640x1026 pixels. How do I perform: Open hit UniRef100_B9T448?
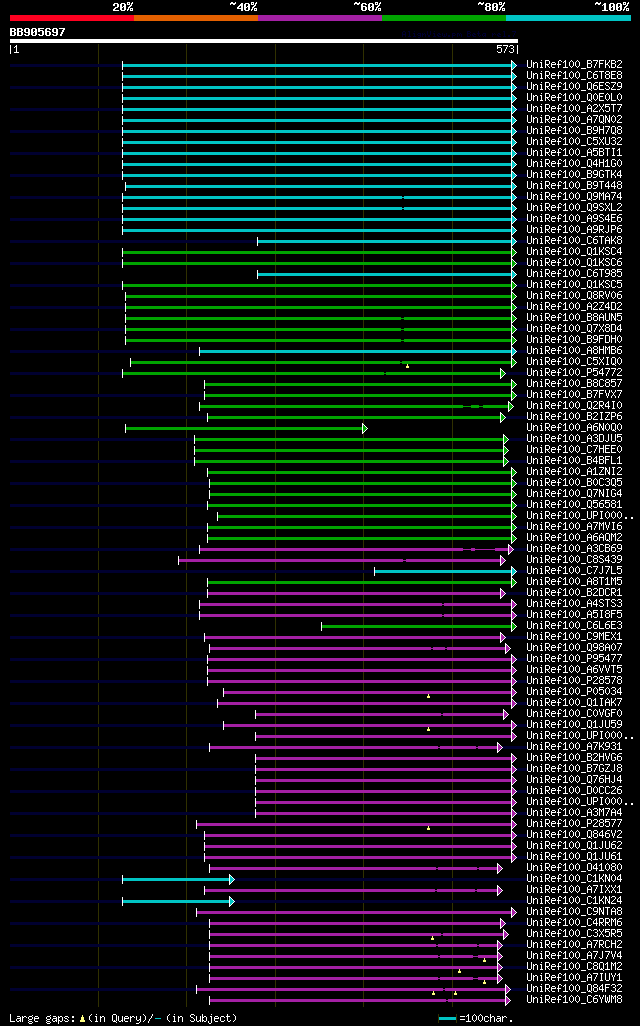tap(575, 186)
